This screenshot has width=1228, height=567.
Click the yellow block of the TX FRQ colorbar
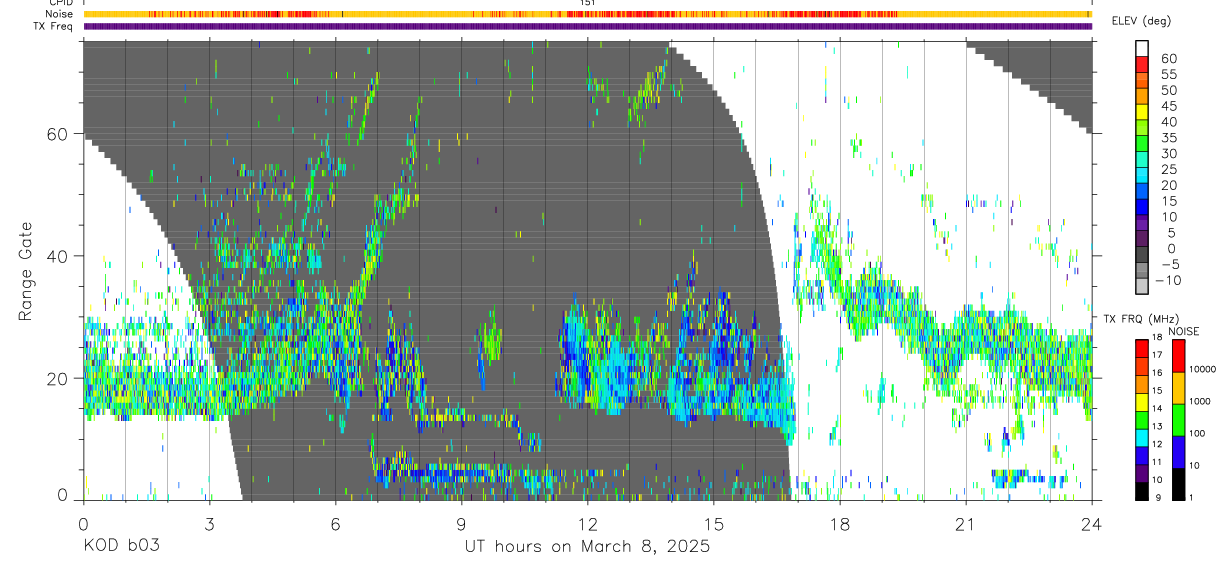point(1143,403)
